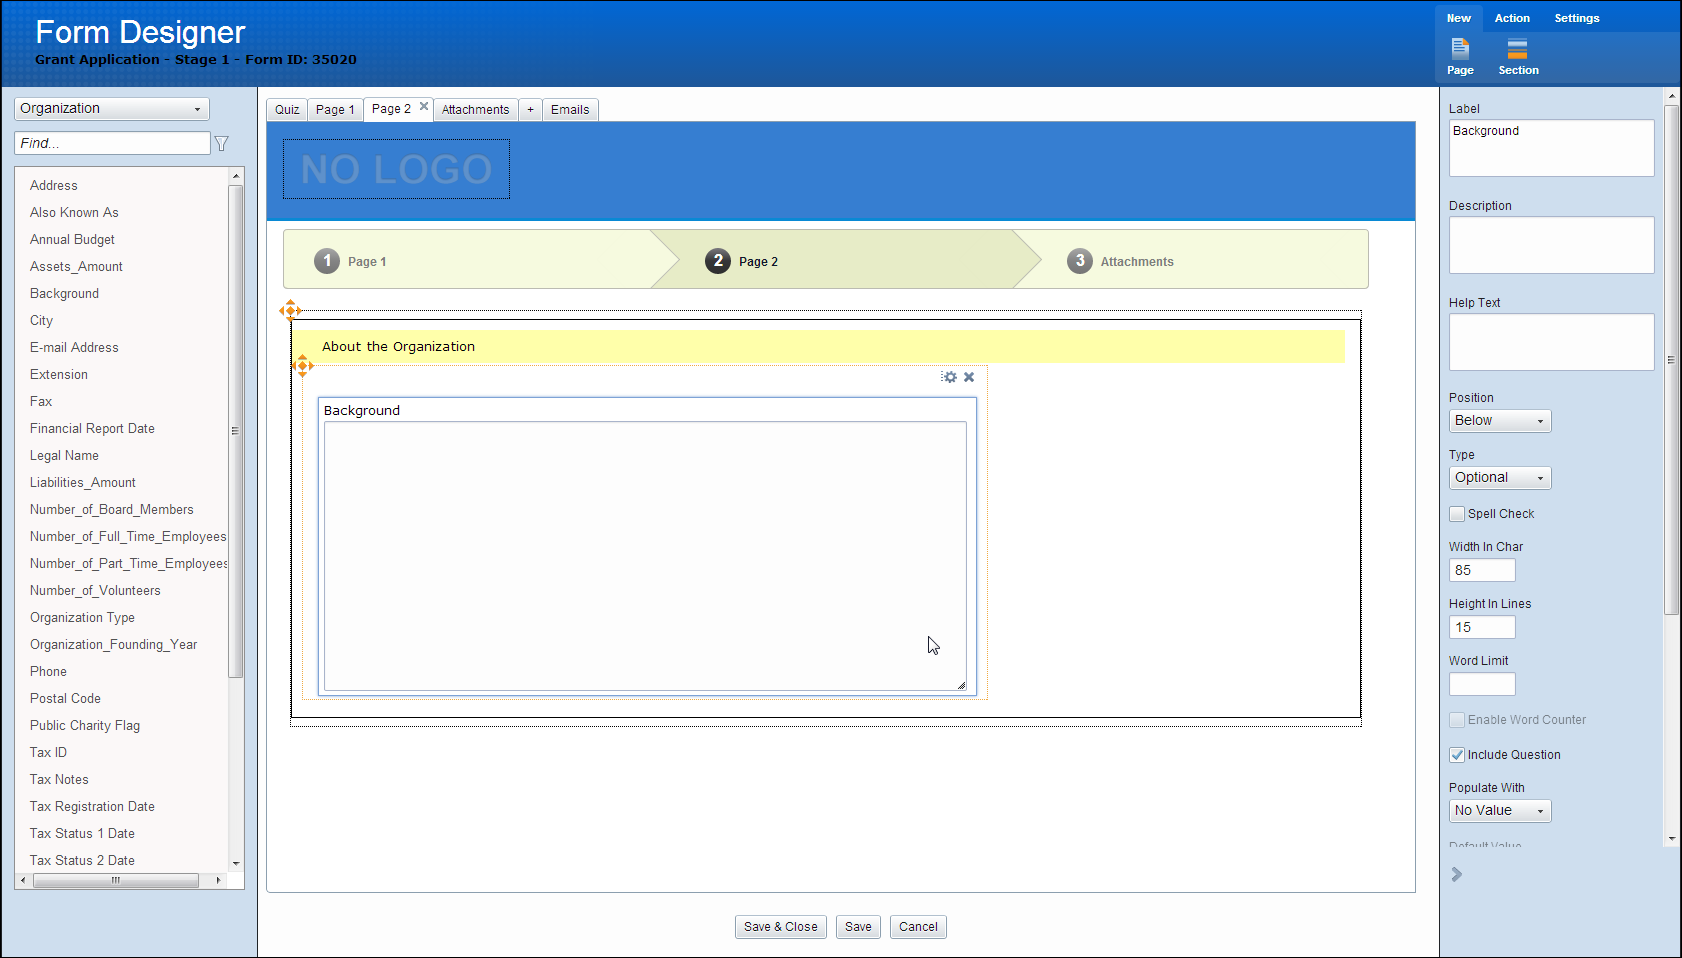Expand the properties panel arrow icon
The height and width of the screenshot is (958, 1682).
(x=1456, y=874)
